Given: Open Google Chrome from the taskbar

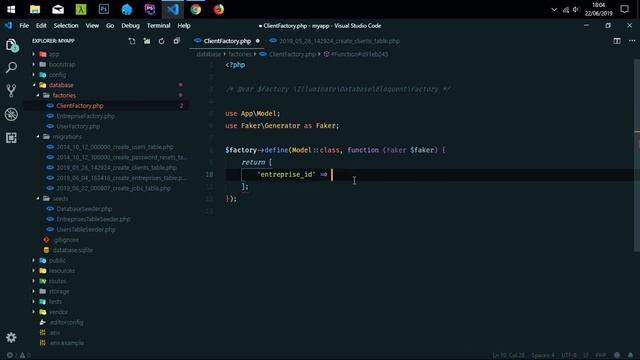Looking at the screenshot, I should coord(196,9).
